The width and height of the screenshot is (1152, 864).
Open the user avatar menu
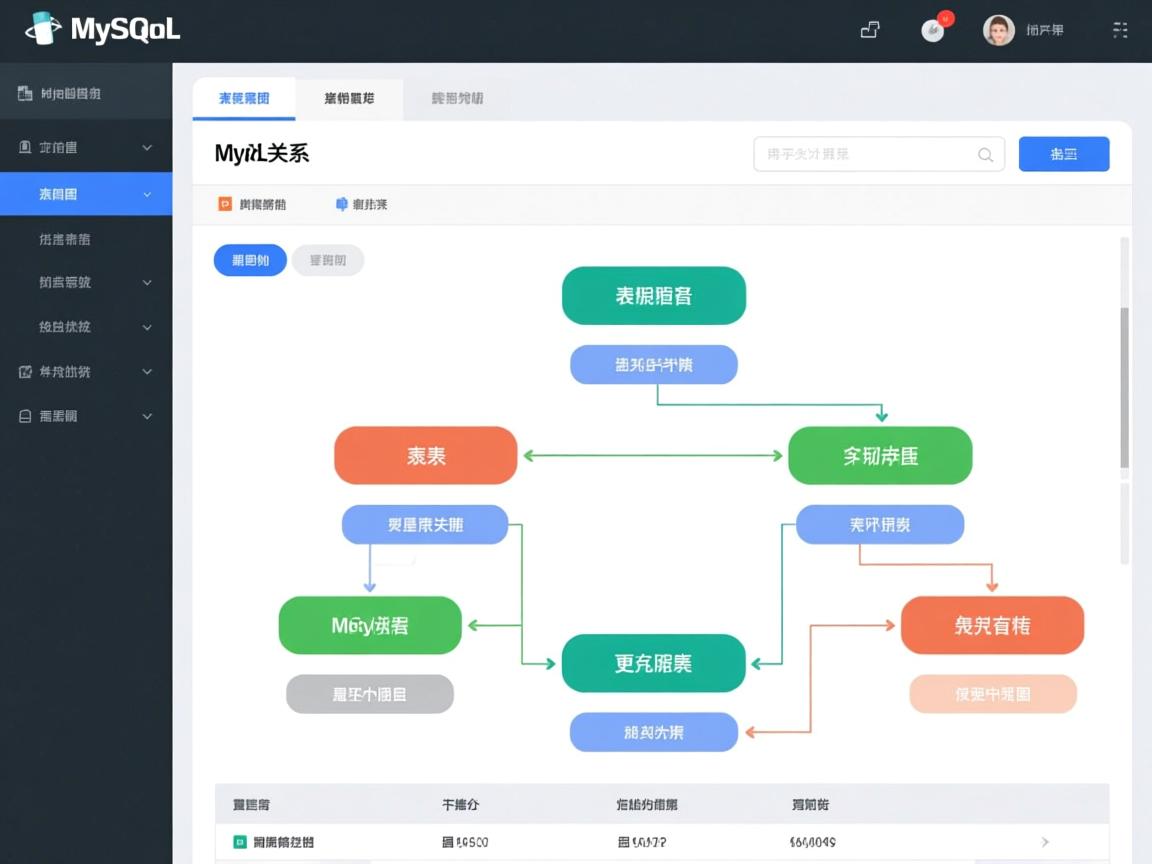(997, 30)
